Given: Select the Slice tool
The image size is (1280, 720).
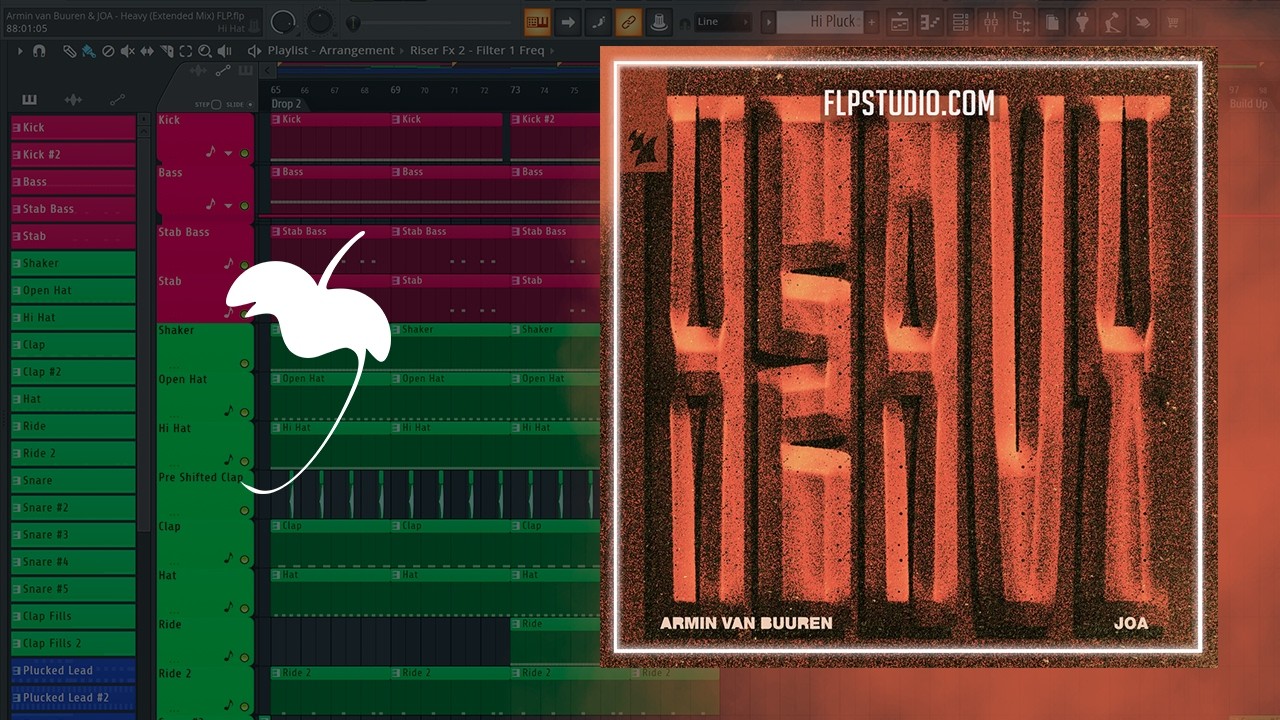Looking at the screenshot, I should tap(167, 51).
